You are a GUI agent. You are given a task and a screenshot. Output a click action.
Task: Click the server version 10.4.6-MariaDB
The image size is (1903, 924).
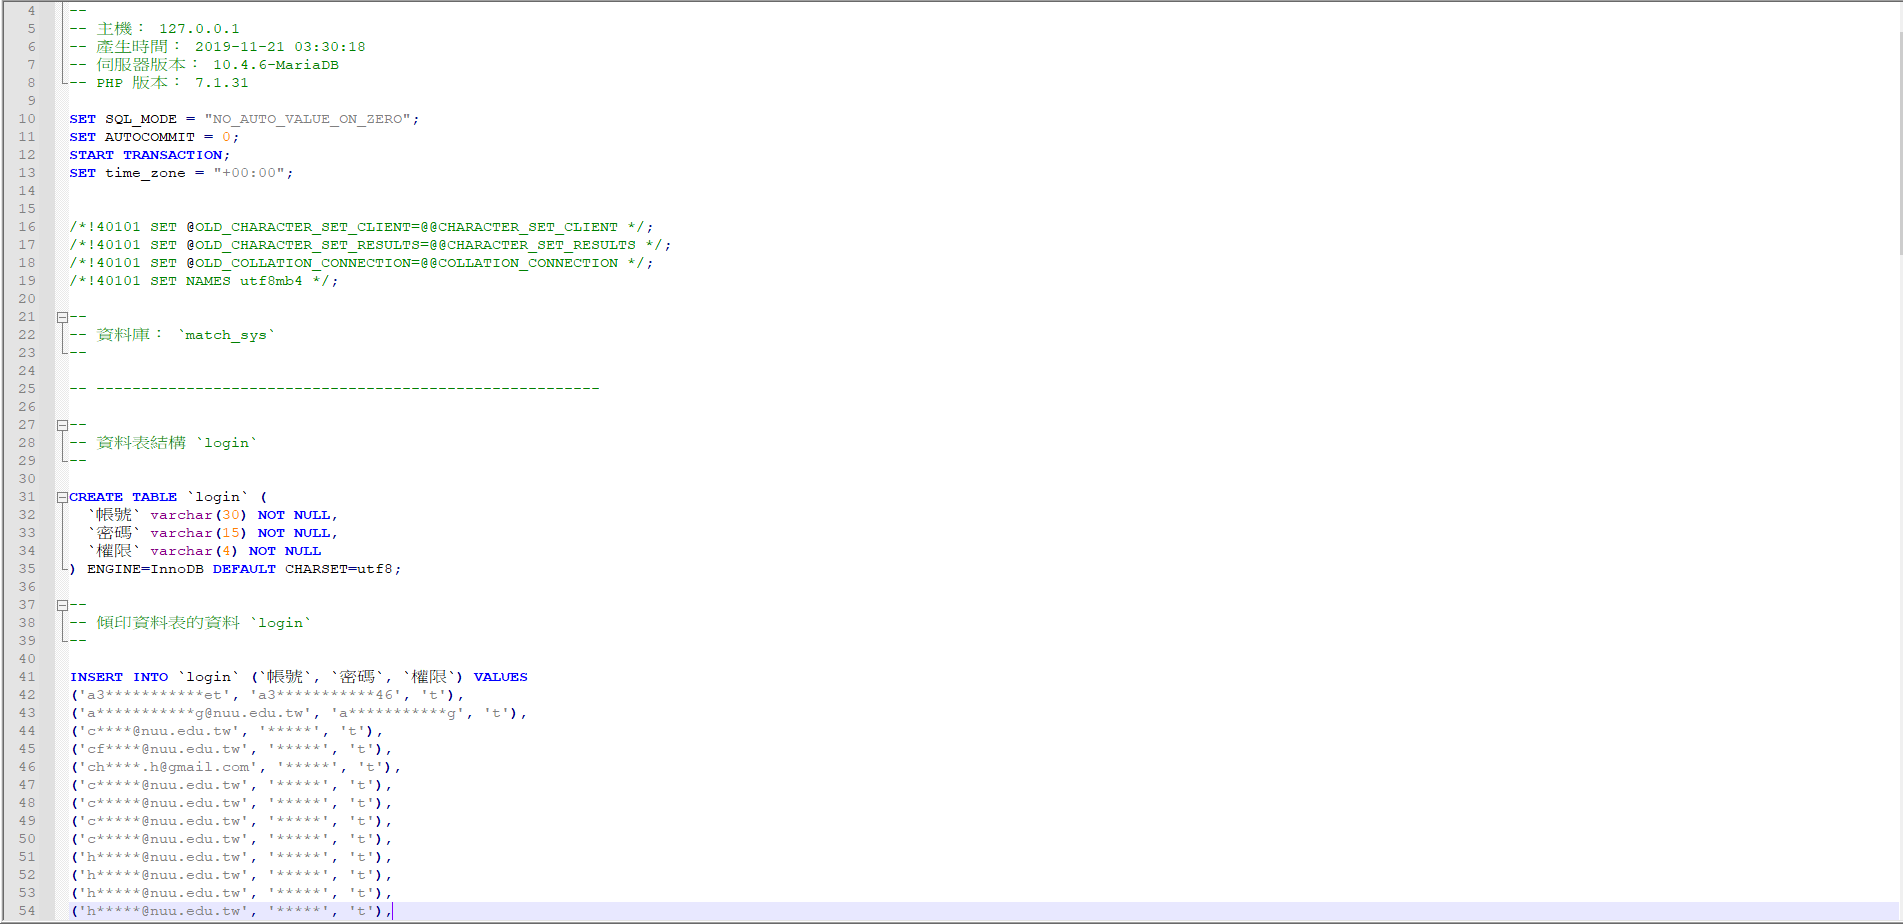pos(276,65)
